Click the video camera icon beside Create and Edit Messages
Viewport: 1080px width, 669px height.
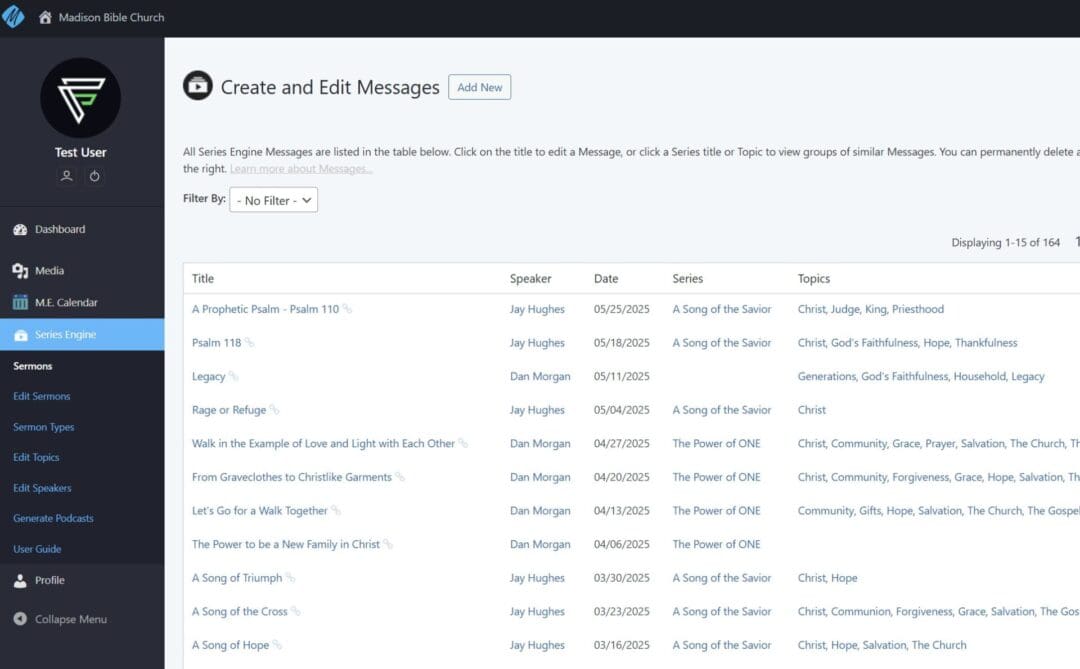pyautogui.click(x=198, y=86)
